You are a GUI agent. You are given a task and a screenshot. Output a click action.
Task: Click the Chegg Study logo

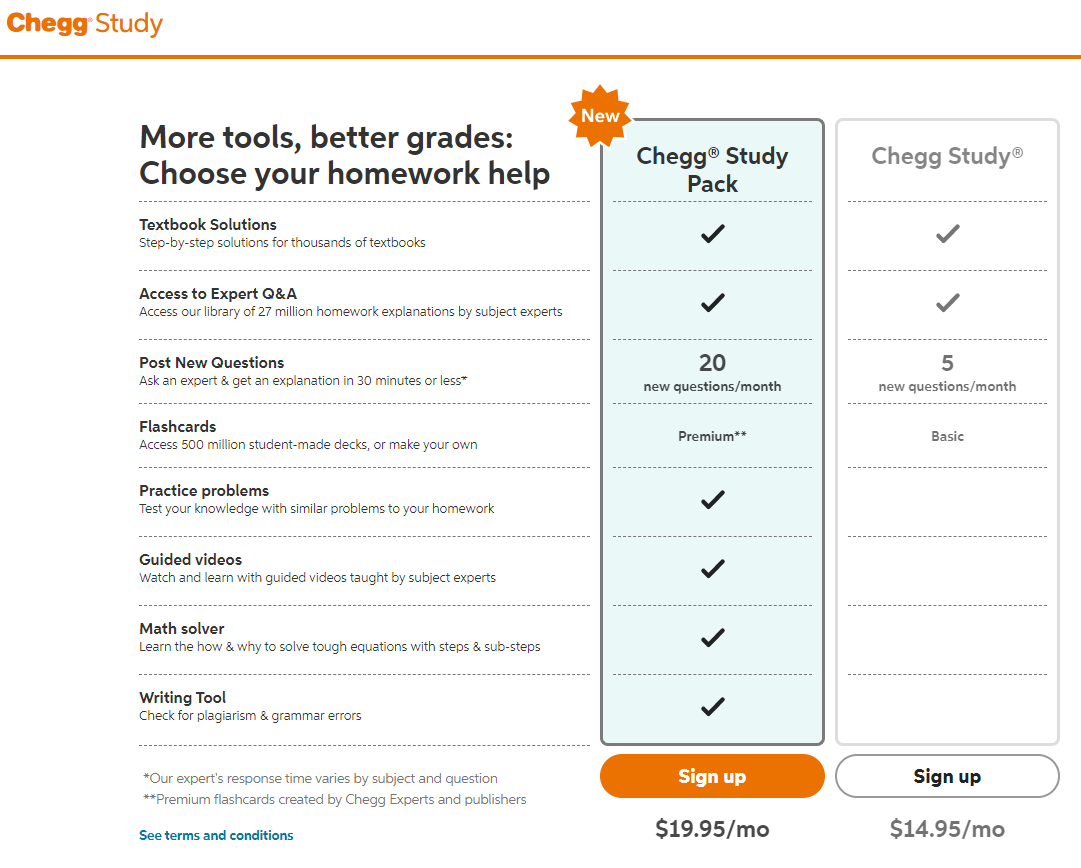tap(85, 23)
